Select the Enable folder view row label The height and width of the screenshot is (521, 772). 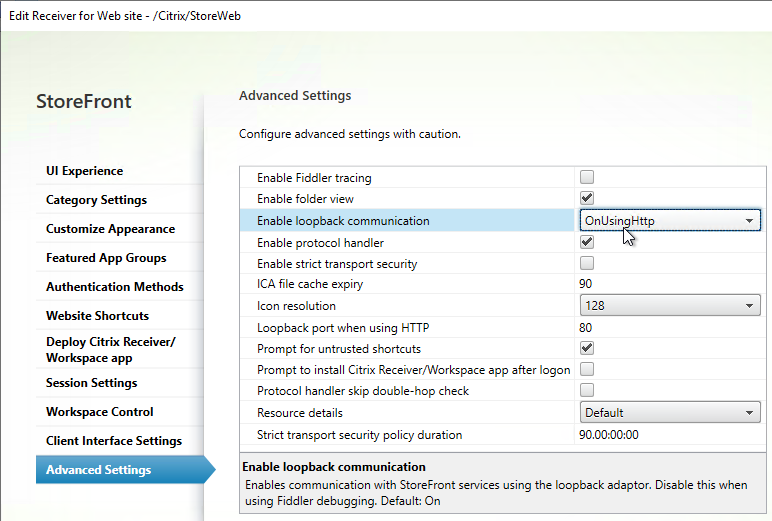pyautogui.click(x=305, y=199)
